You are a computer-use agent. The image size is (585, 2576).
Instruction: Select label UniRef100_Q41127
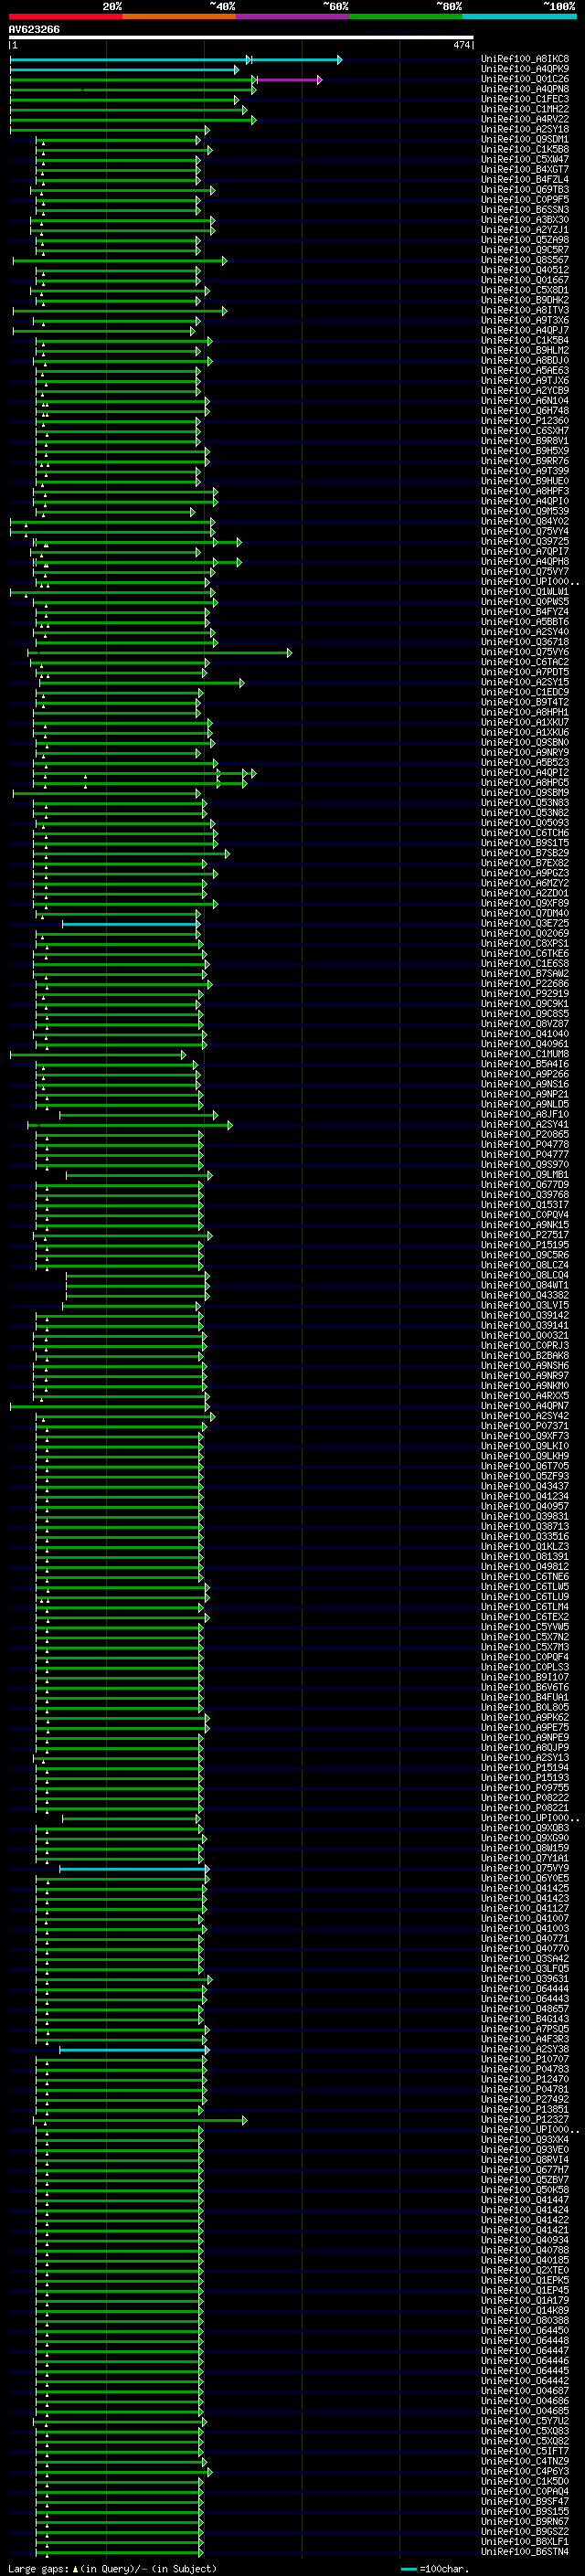click(525, 1908)
